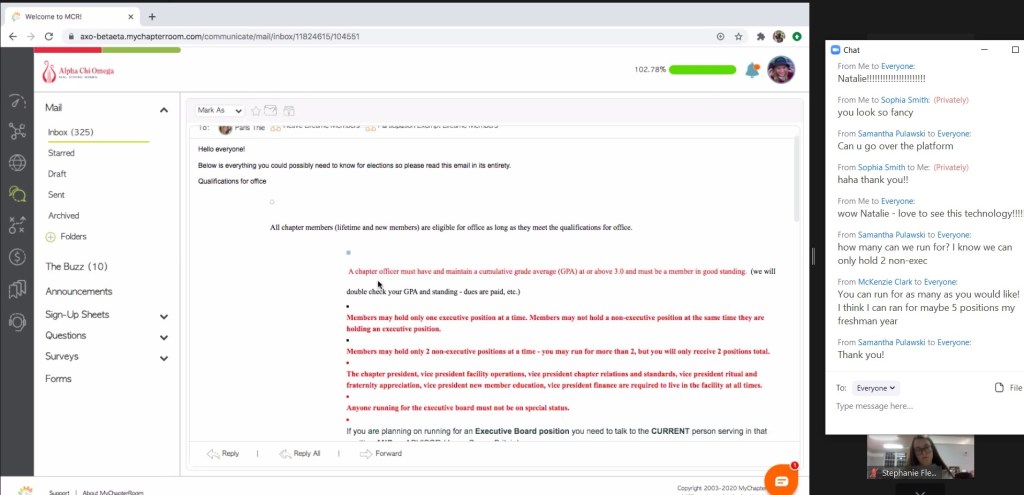Image resolution: width=1024 pixels, height=495 pixels.
Task: Click the green 102.78% progress bar
Action: coord(701,70)
